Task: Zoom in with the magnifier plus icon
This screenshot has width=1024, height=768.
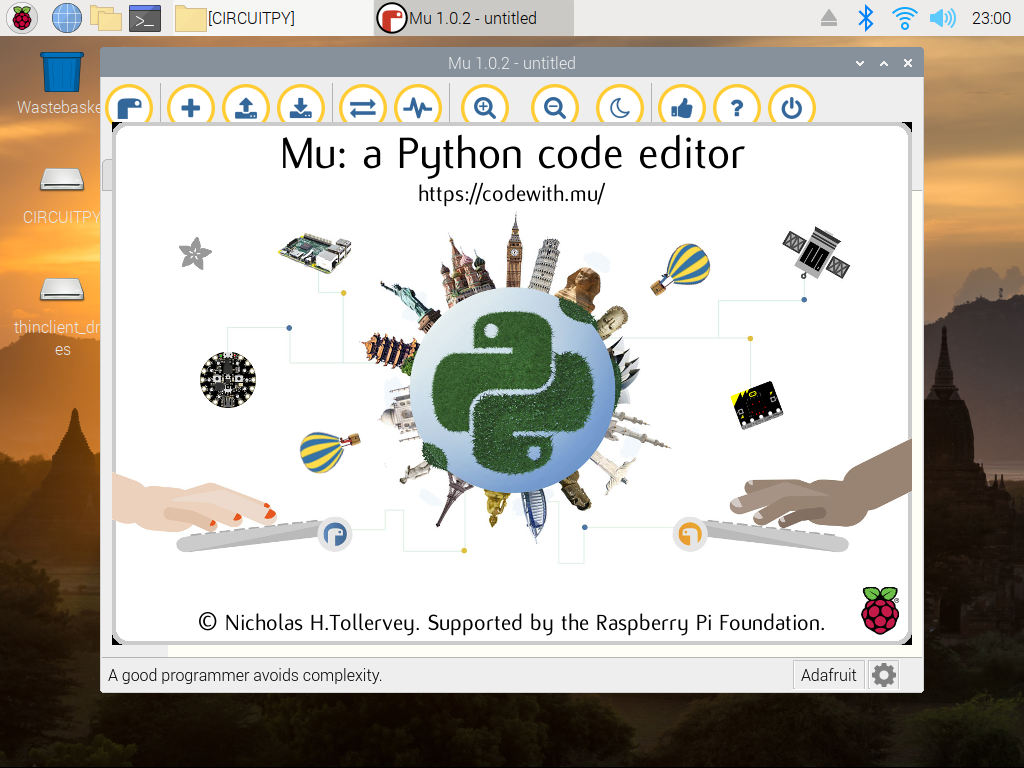Action: click(485, 104)
